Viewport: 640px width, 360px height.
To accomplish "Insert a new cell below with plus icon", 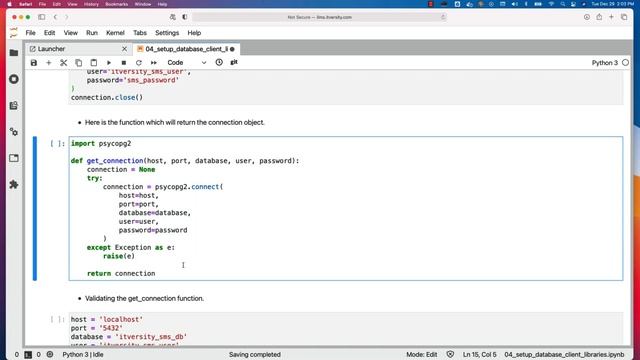I will (x=49, y=63).
